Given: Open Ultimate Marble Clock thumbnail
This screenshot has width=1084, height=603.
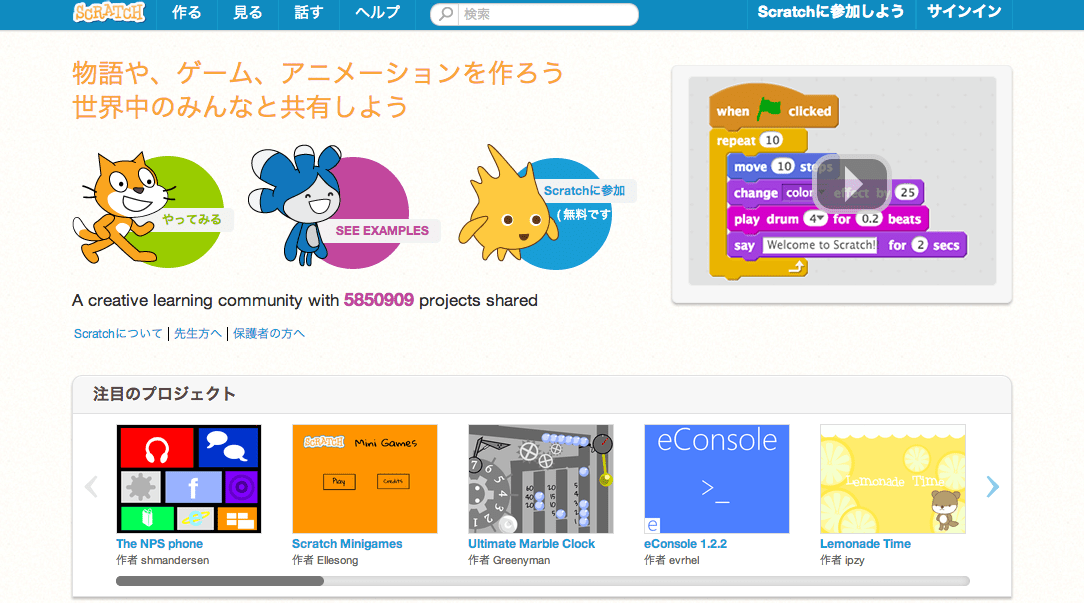Looking at the screenshot, I should [x=541, y=479].
